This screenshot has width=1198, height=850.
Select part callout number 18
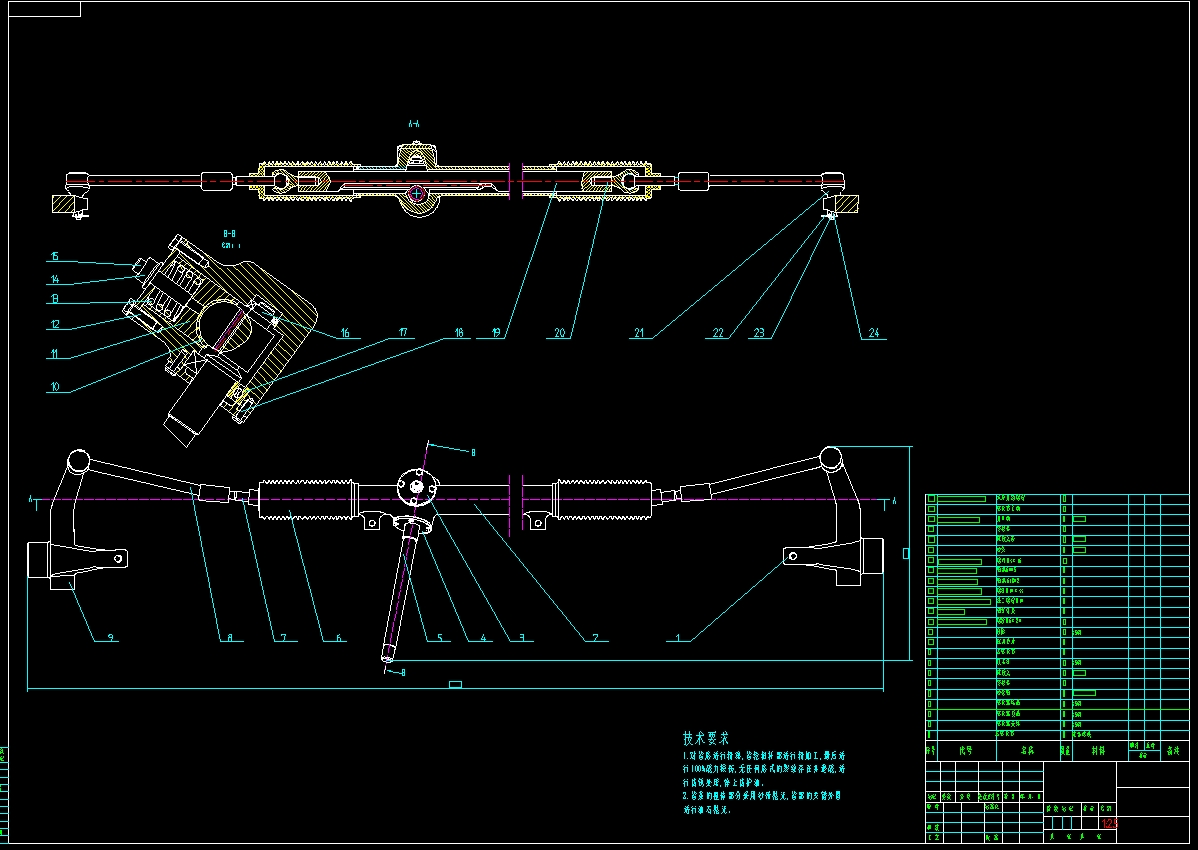[x=458, y=333]
